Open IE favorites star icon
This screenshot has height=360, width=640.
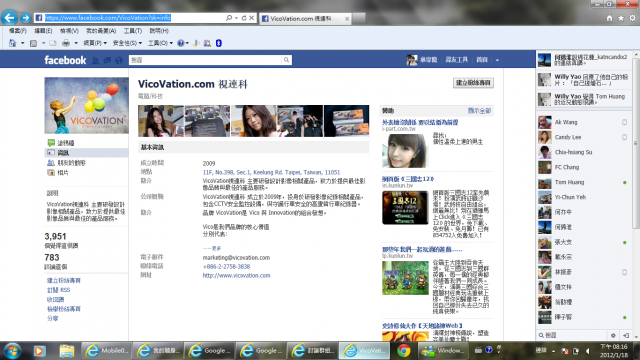coord(621,18)
